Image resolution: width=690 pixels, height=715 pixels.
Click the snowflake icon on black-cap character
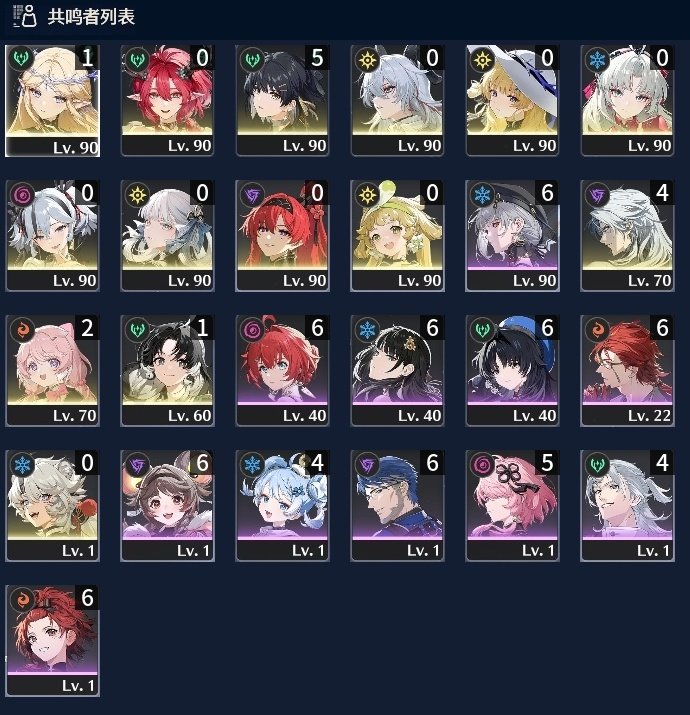482,195
